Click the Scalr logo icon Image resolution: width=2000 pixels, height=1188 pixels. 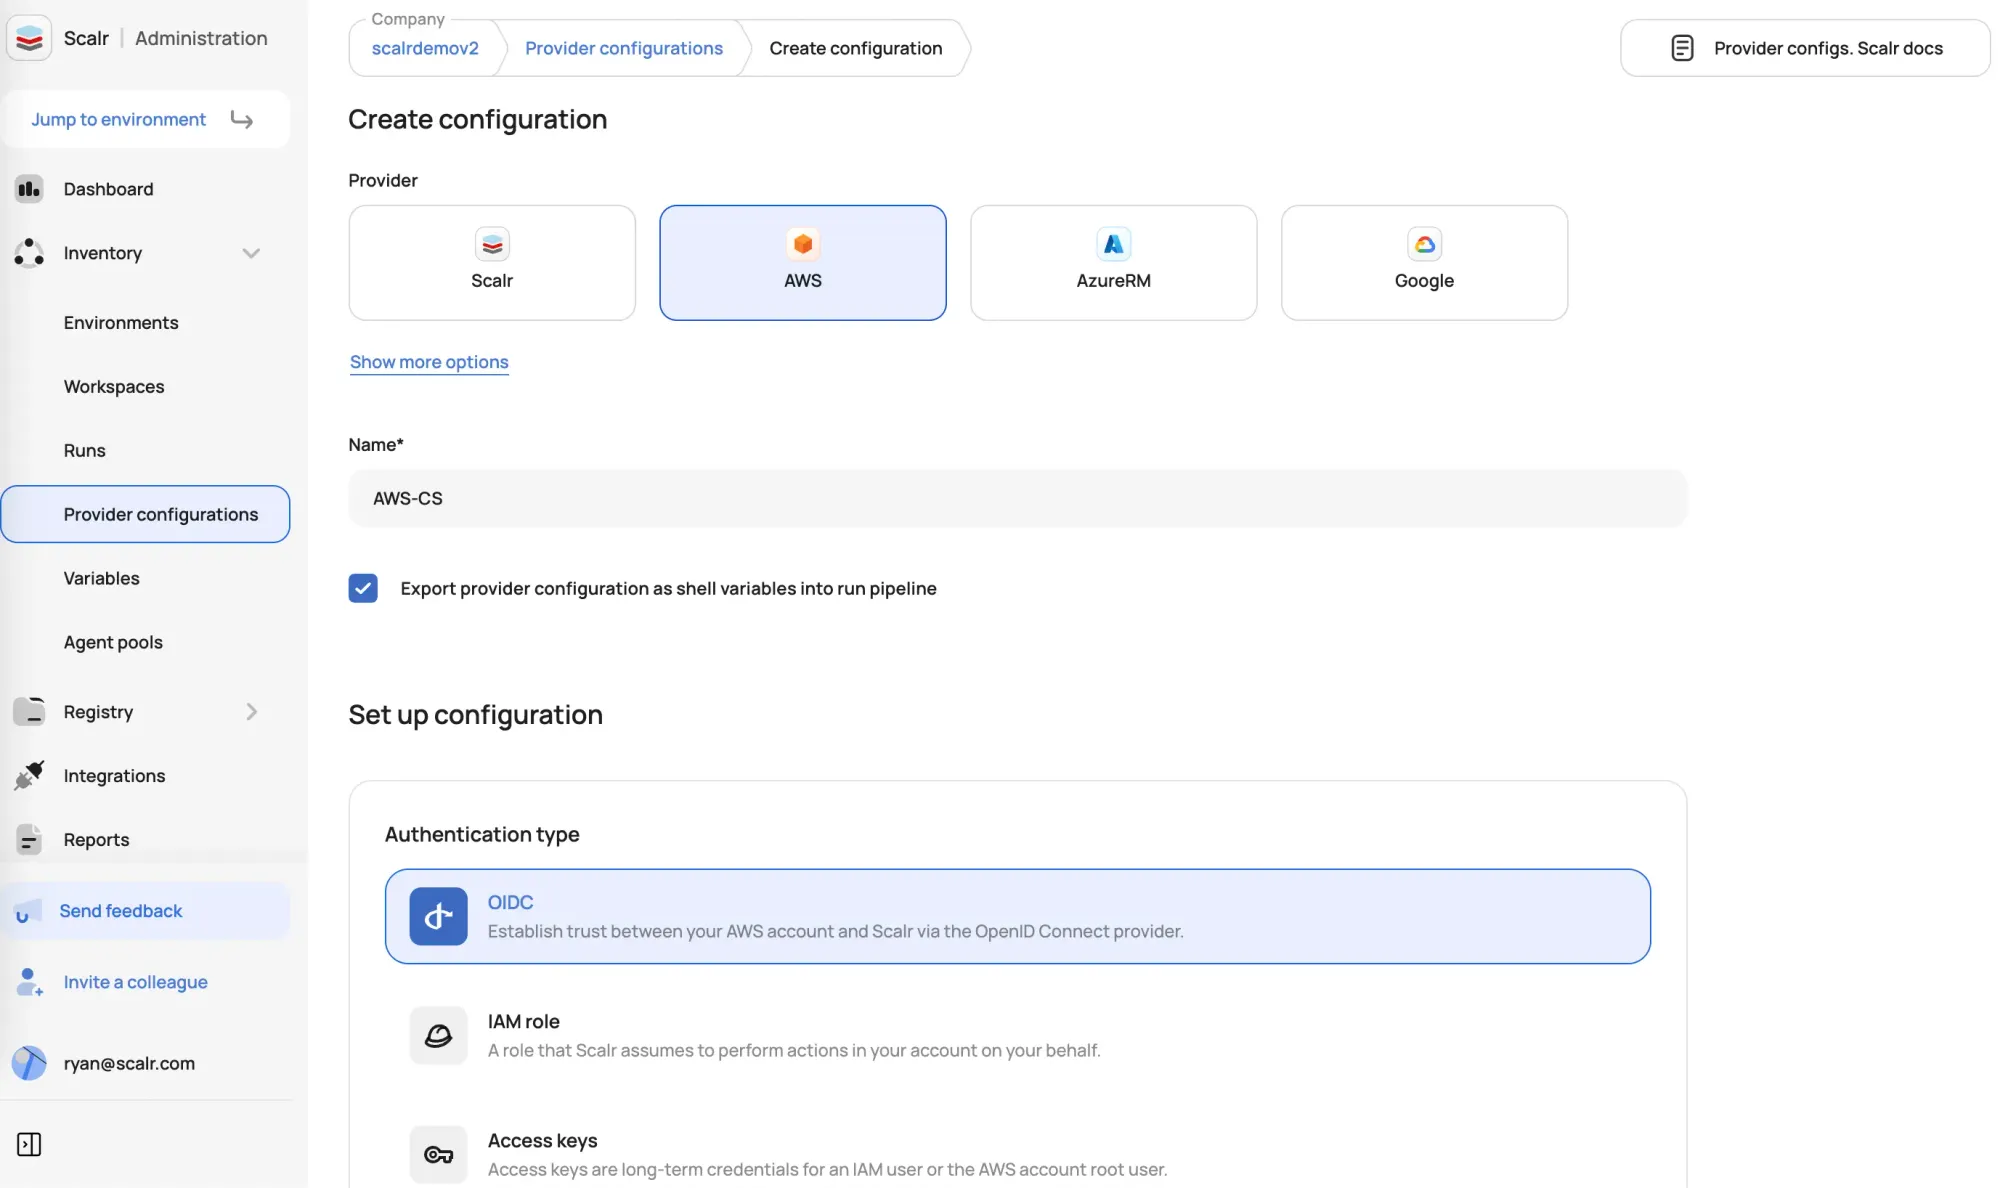coord(29,38)
